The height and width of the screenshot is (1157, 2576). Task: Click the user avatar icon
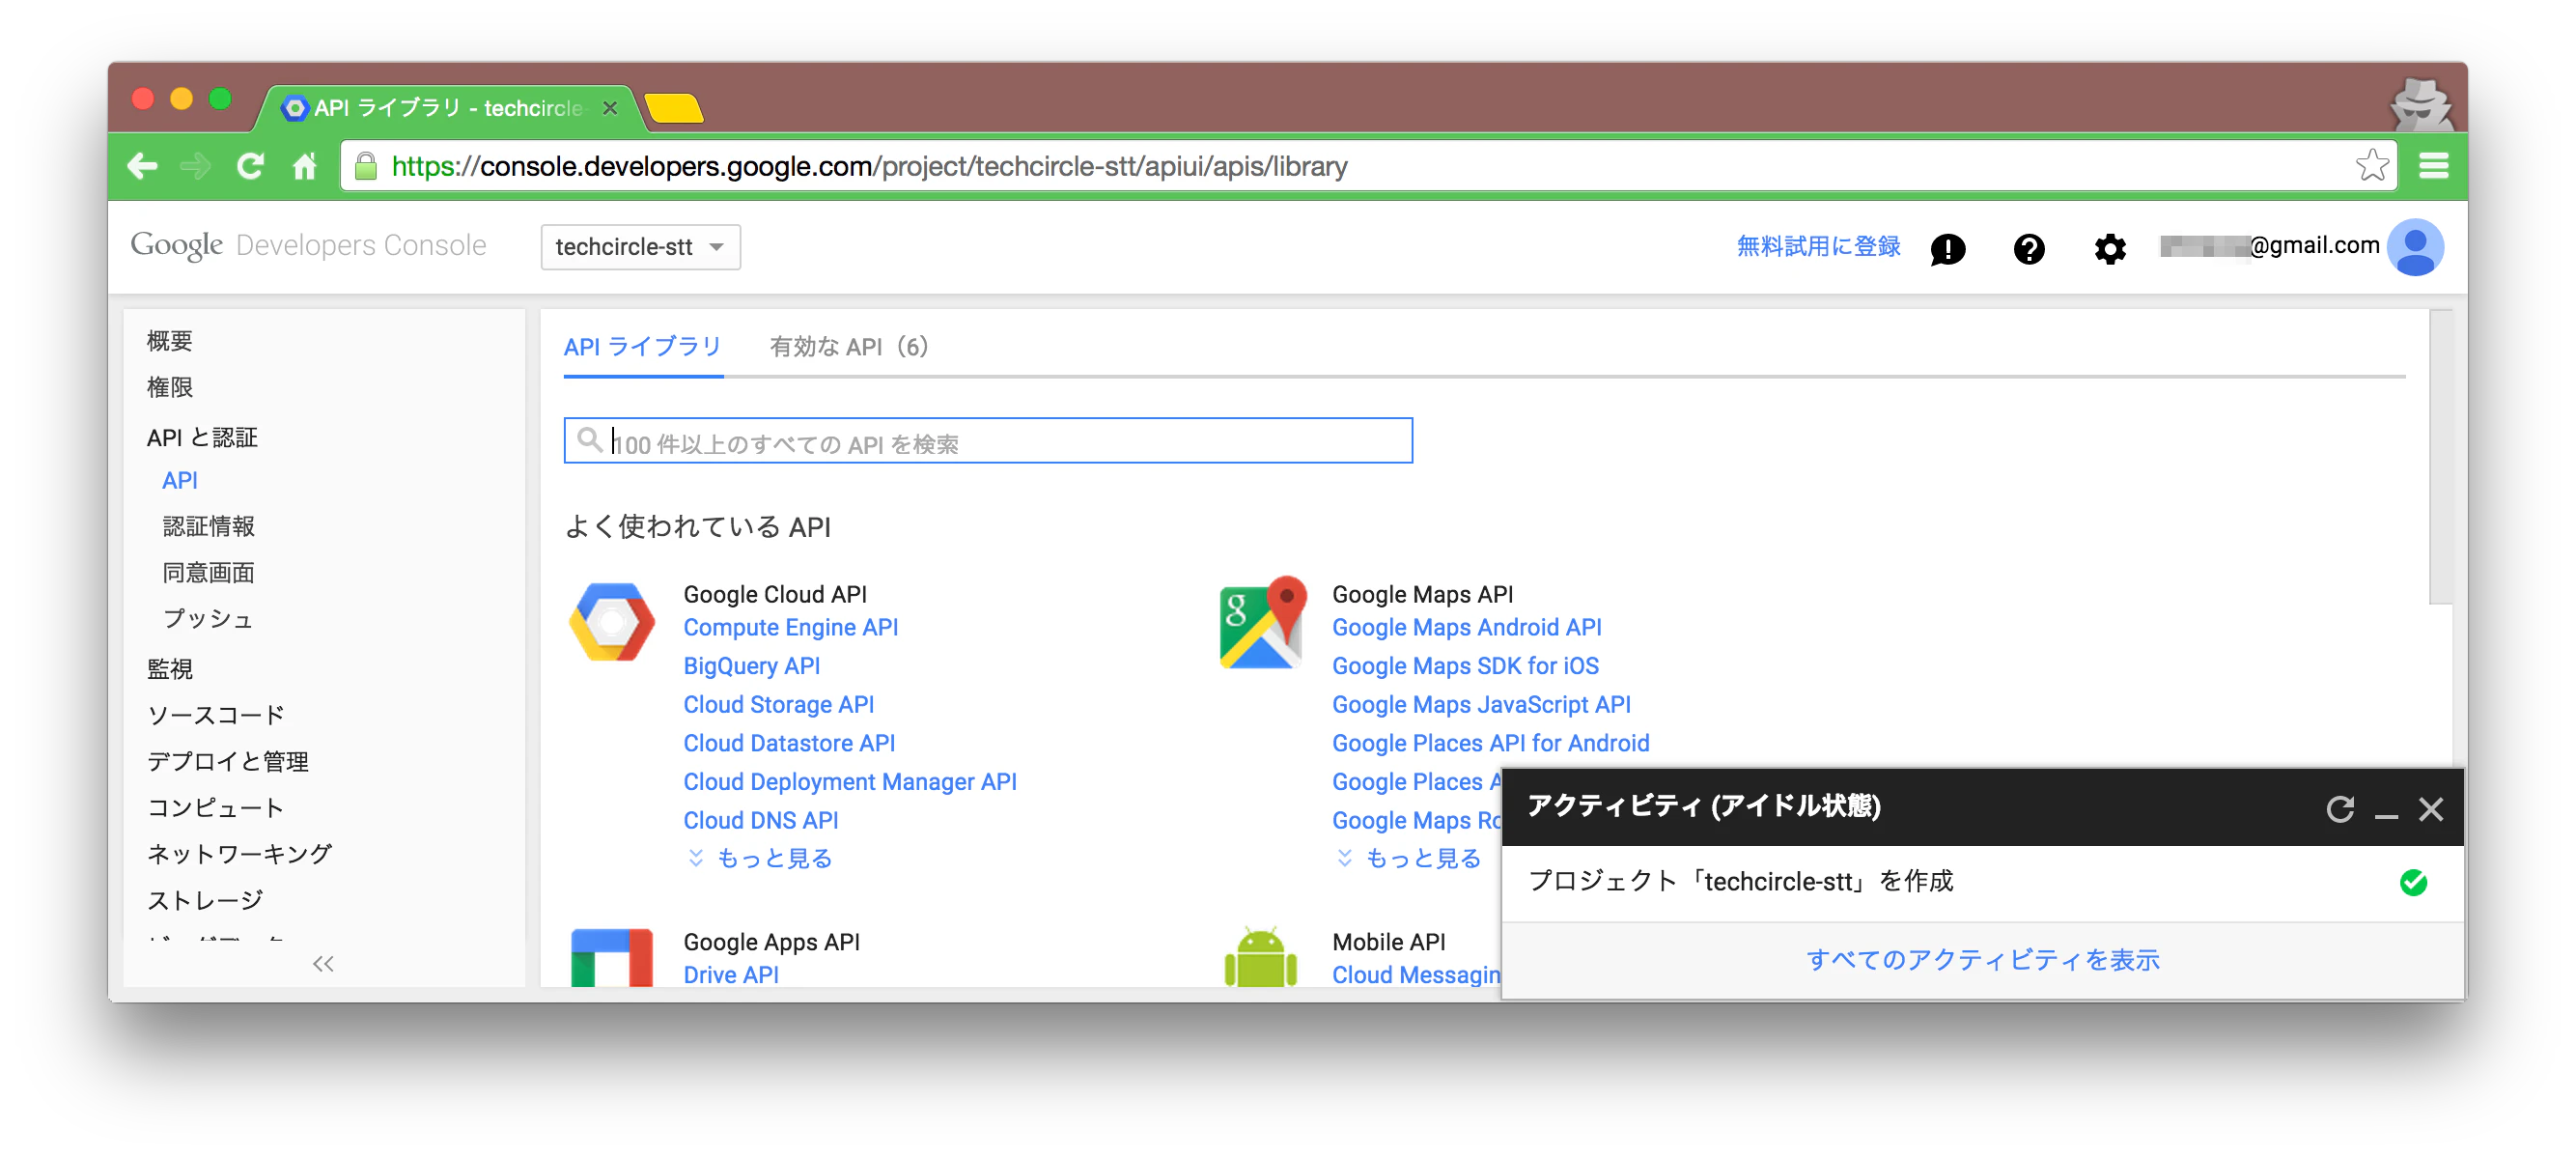pyautogui.click(x=2414, y=247)
